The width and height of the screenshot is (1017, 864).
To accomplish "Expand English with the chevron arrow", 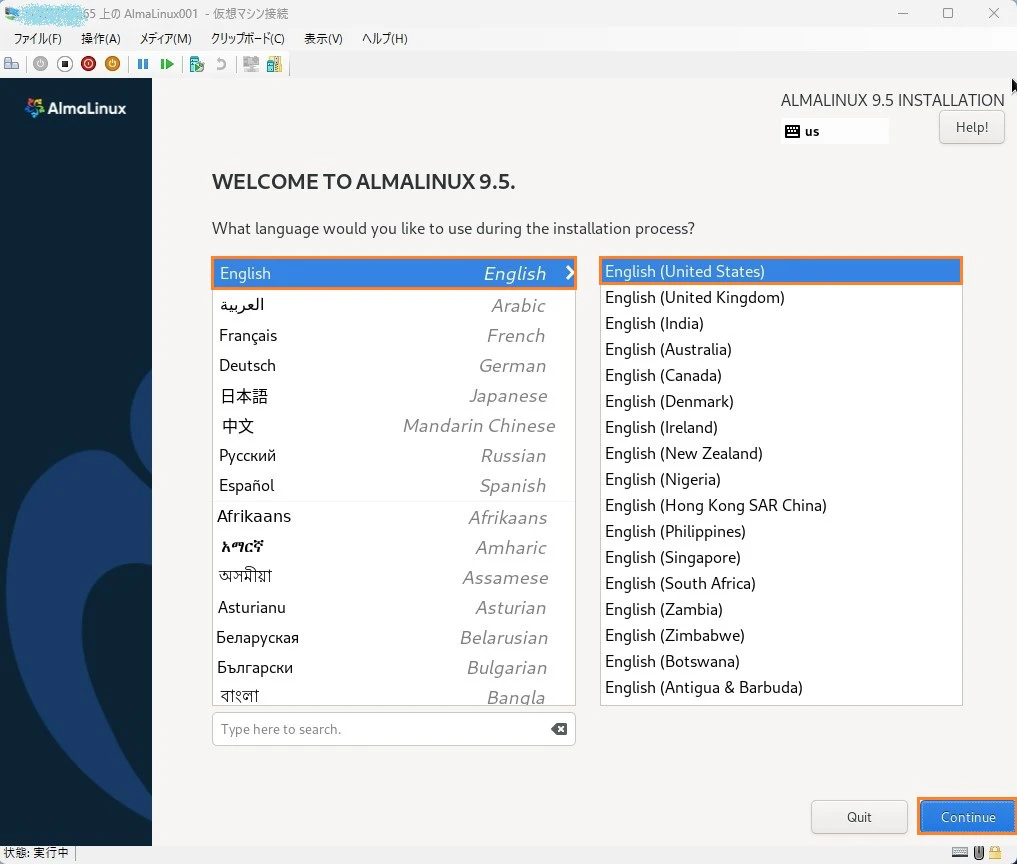I will tap(569, 273).
